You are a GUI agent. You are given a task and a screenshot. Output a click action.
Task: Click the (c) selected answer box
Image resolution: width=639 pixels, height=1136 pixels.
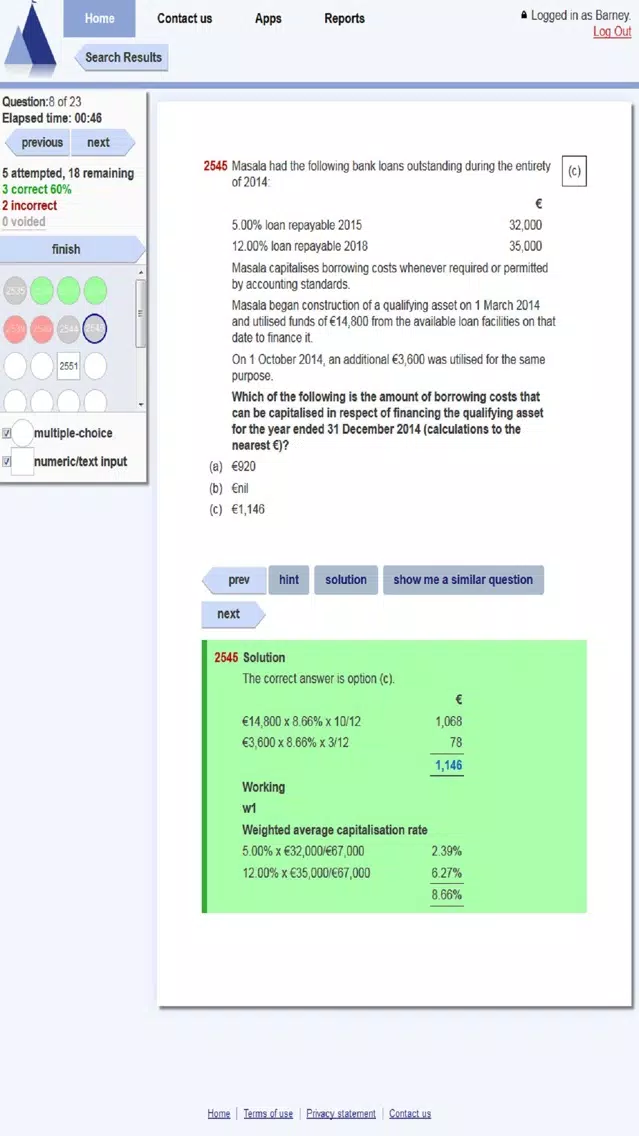[574, 172]
